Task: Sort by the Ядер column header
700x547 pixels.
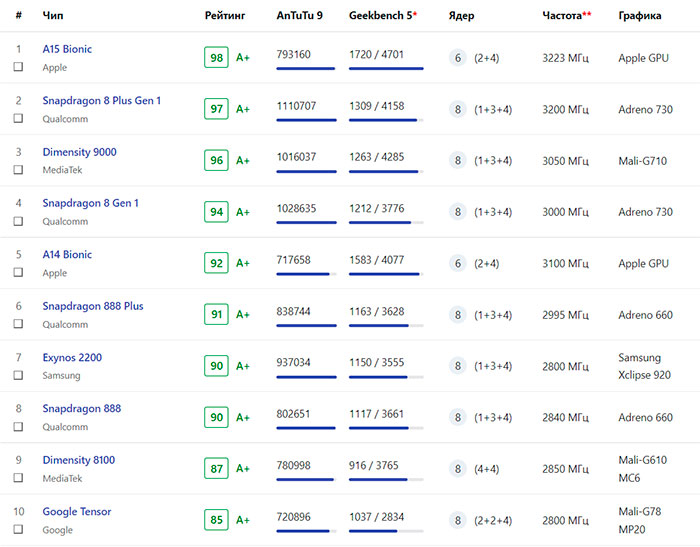Action: click(x=461, y=16)
